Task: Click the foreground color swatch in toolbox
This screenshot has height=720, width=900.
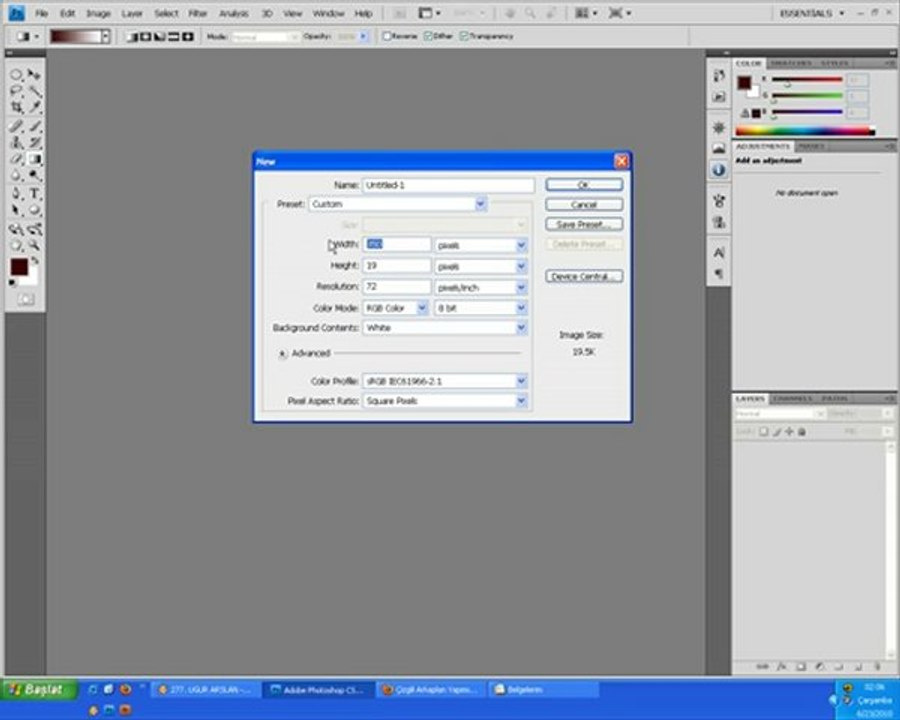Action: click(x=18, y=267)
